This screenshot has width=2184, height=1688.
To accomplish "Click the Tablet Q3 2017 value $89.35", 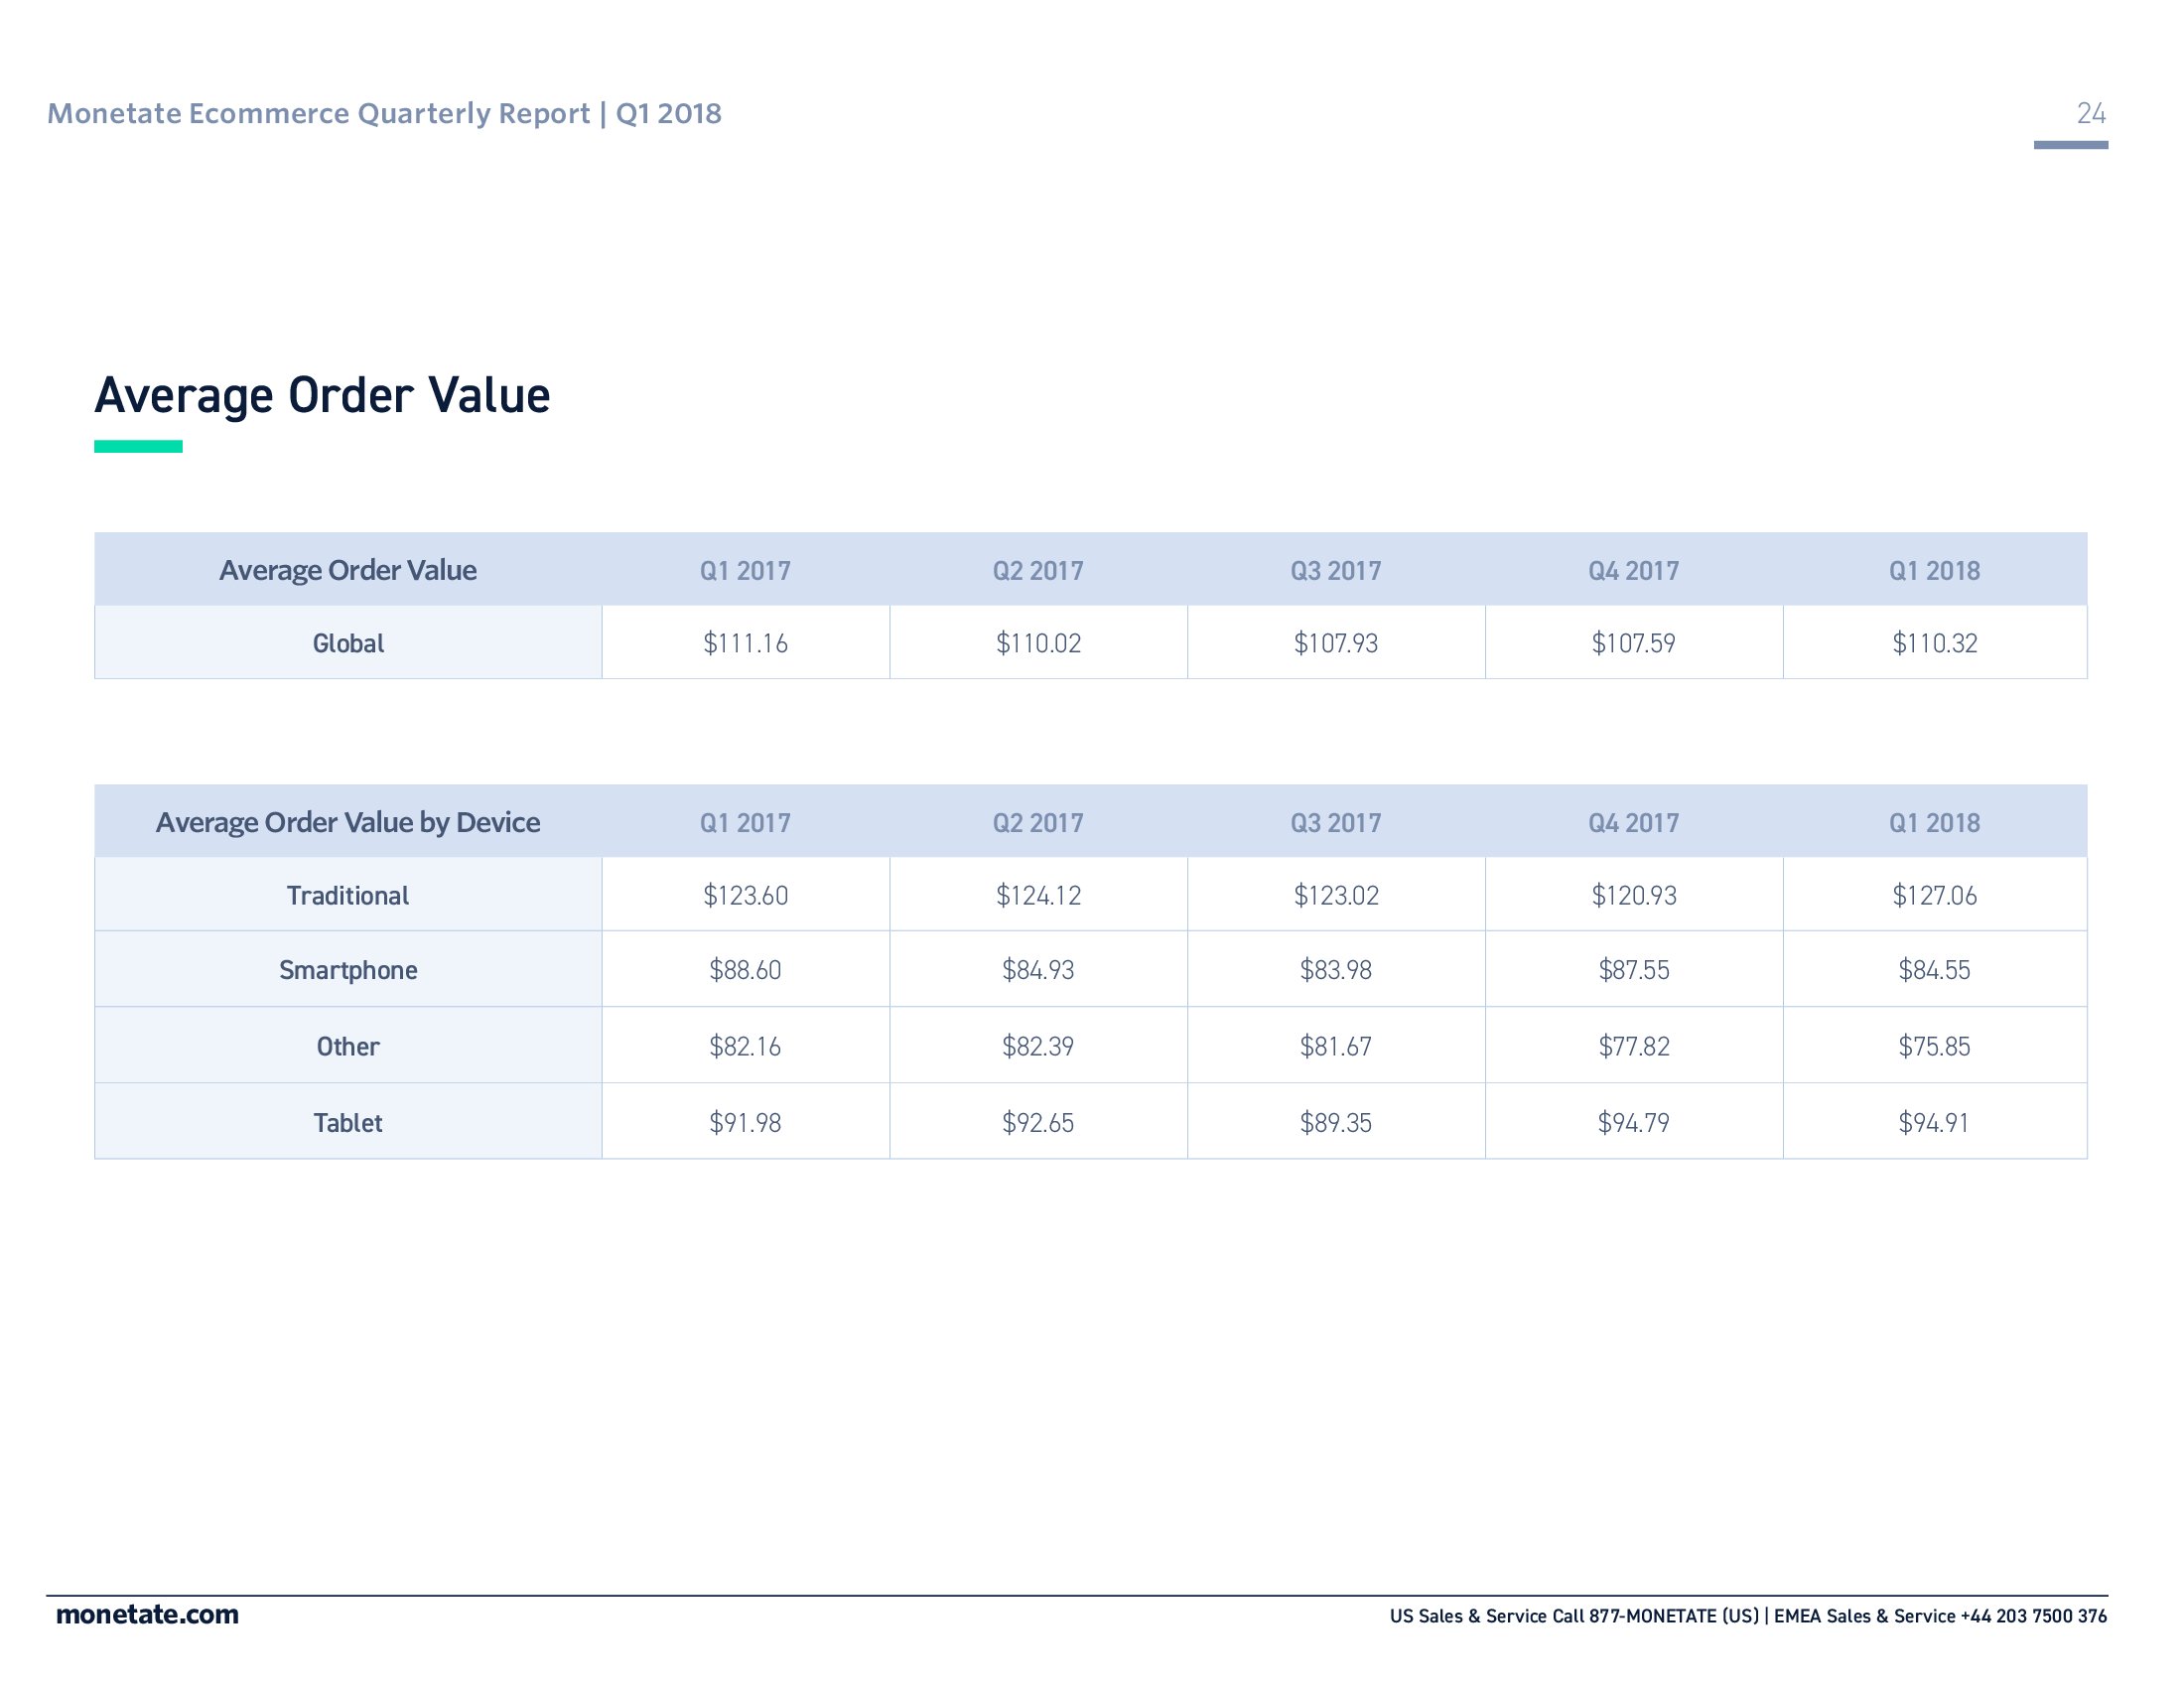I will (1335, 1123).
